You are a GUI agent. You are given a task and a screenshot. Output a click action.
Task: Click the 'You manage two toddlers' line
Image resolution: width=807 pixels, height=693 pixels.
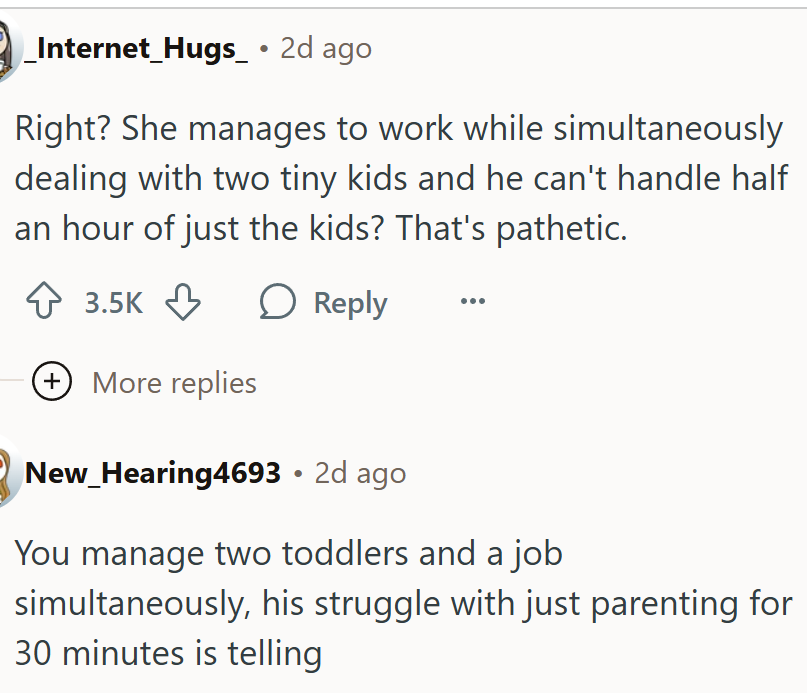pos(289,553)
